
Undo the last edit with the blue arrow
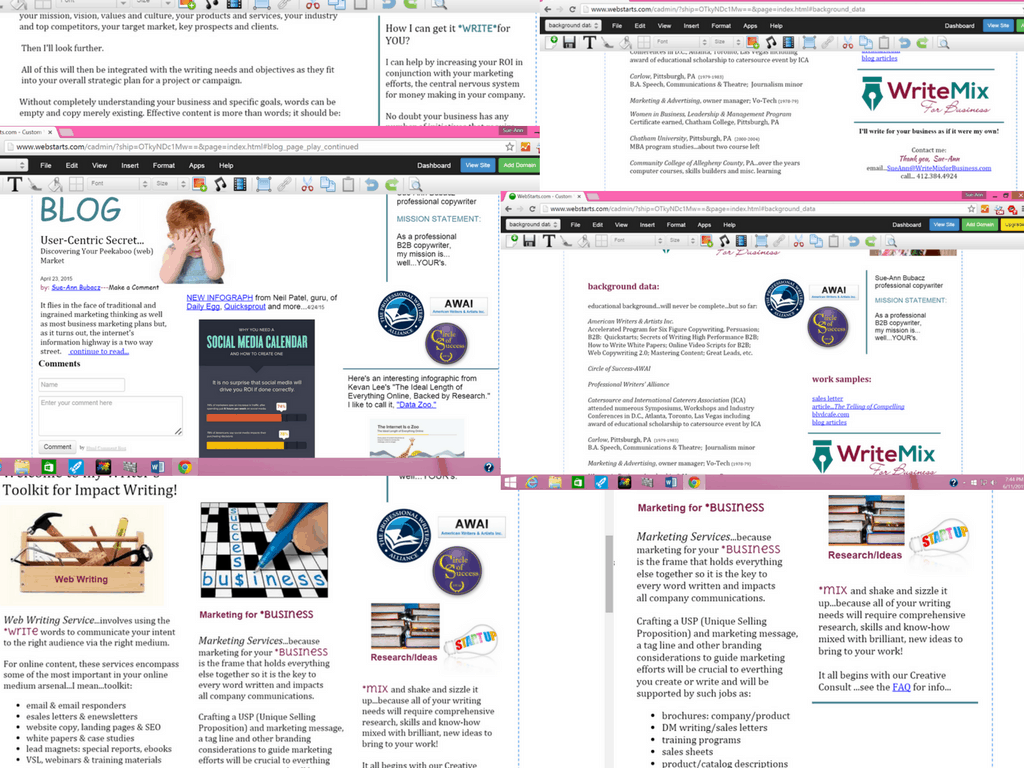coord(370,185)
